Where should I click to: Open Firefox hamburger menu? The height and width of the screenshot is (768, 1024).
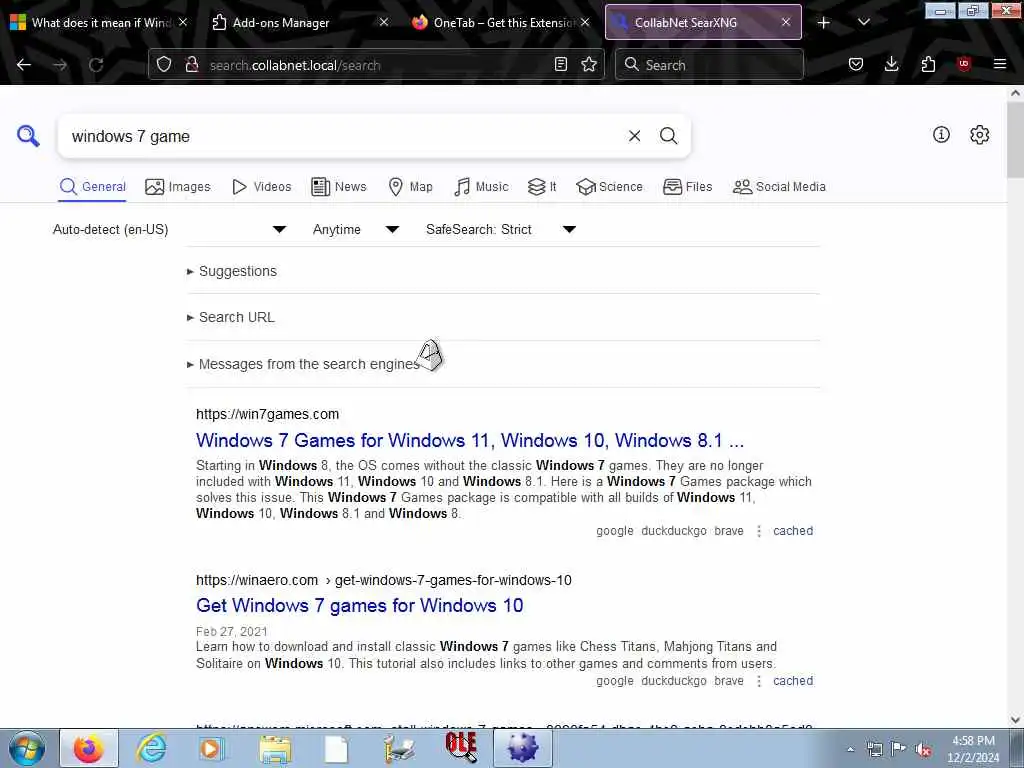point(1000,64)
